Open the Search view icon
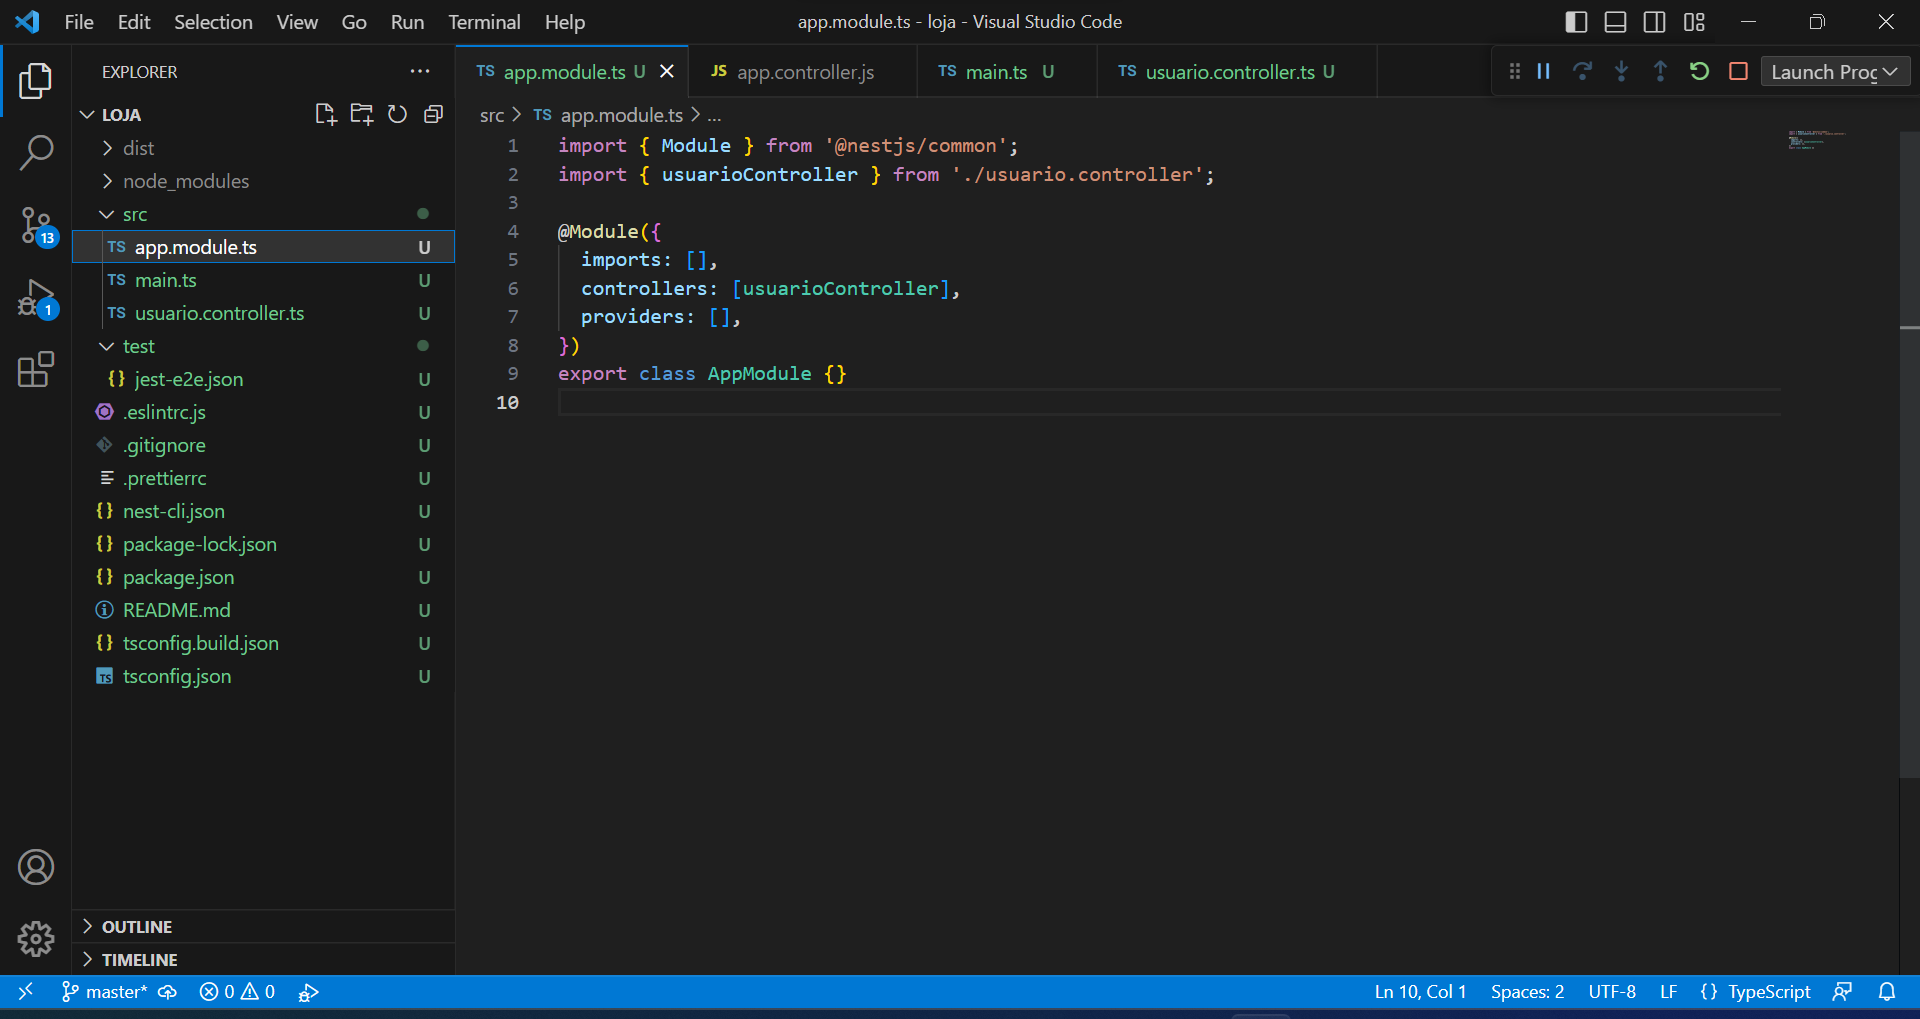This screenshot has width=1920, height=1019. click(x=36, y=153)
